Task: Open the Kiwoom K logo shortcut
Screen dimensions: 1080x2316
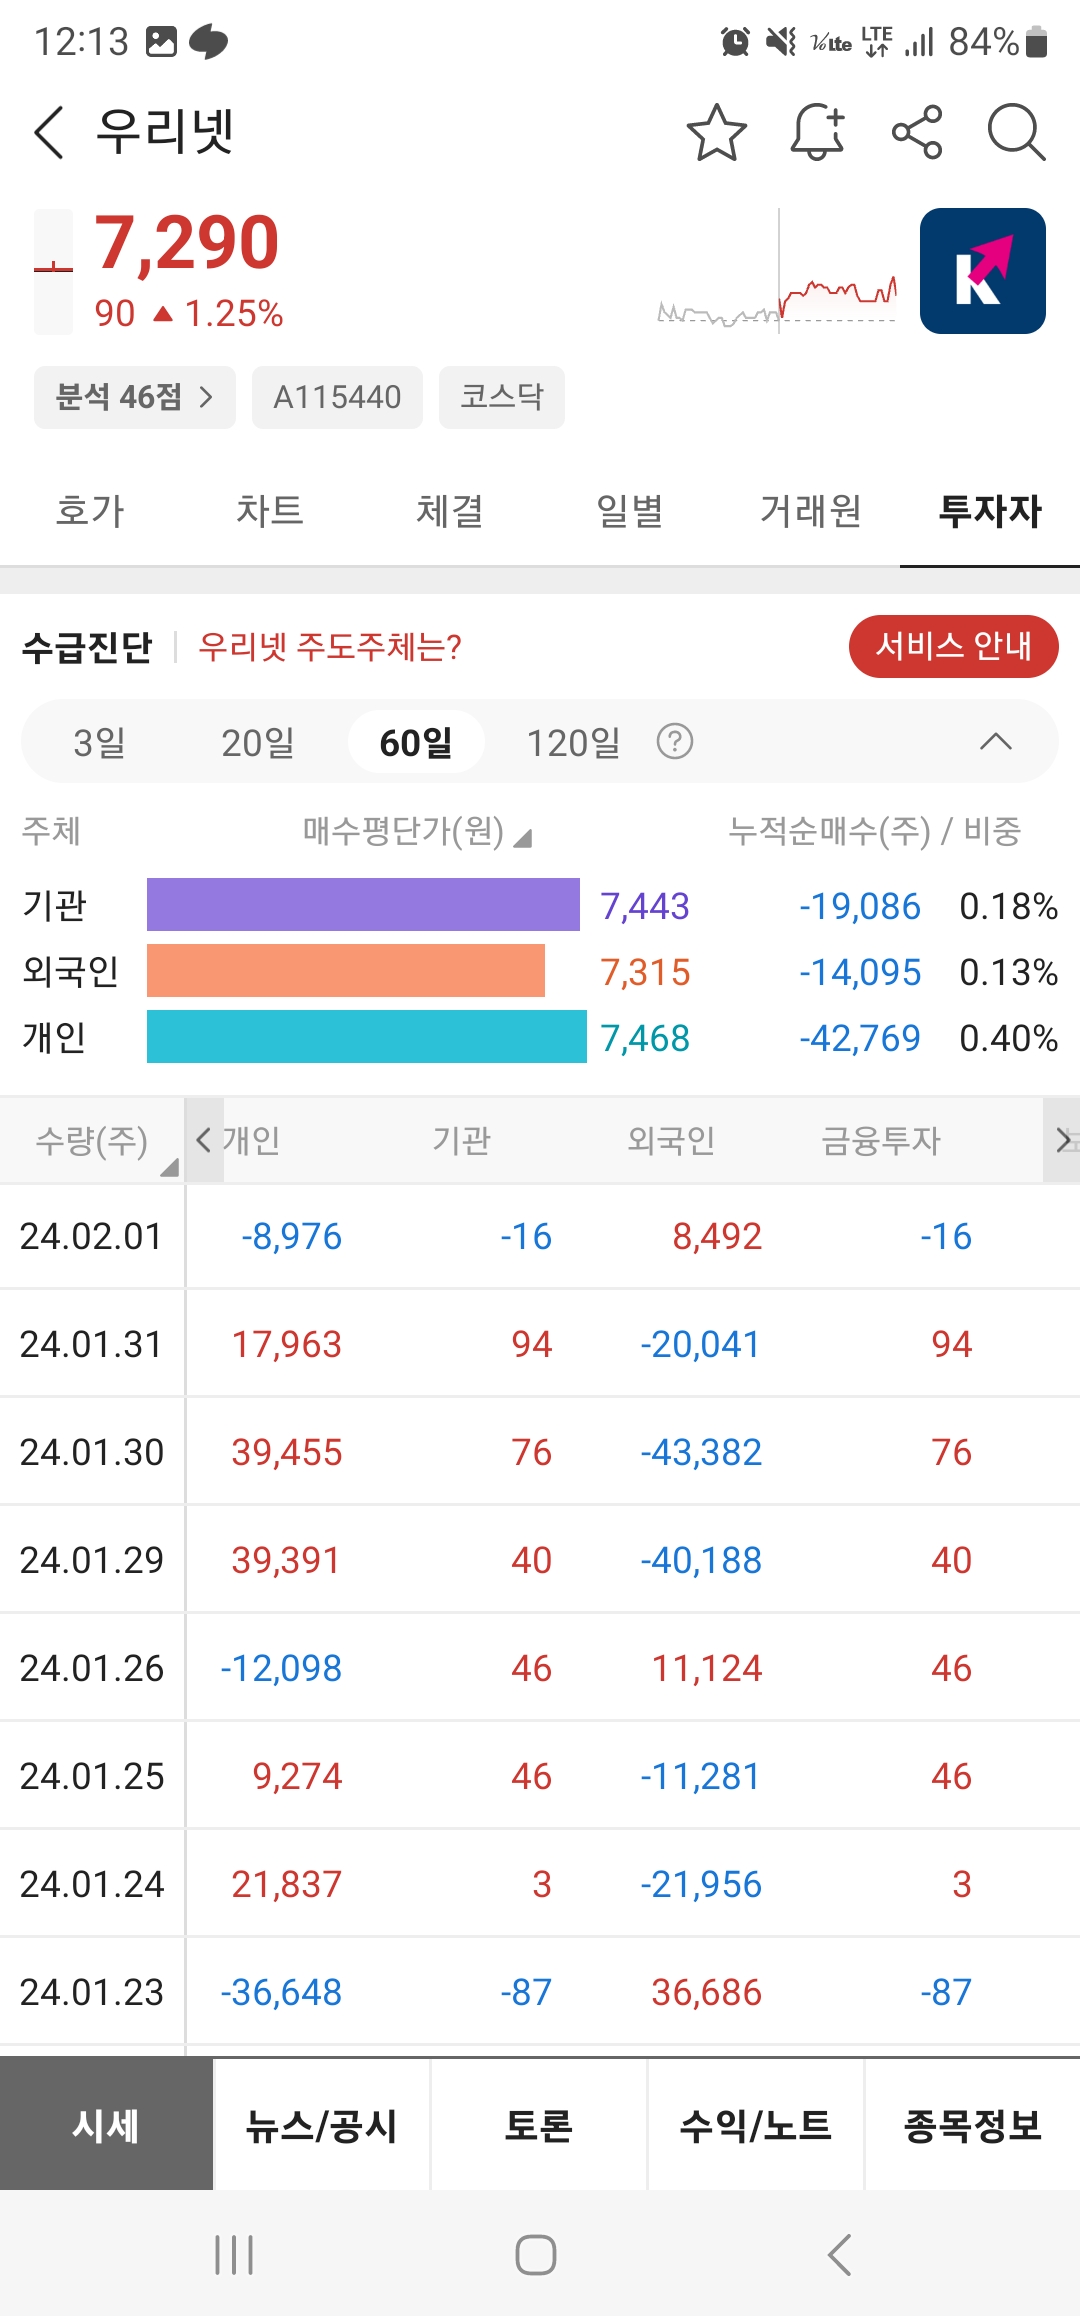Action: [x=983, y=271]
